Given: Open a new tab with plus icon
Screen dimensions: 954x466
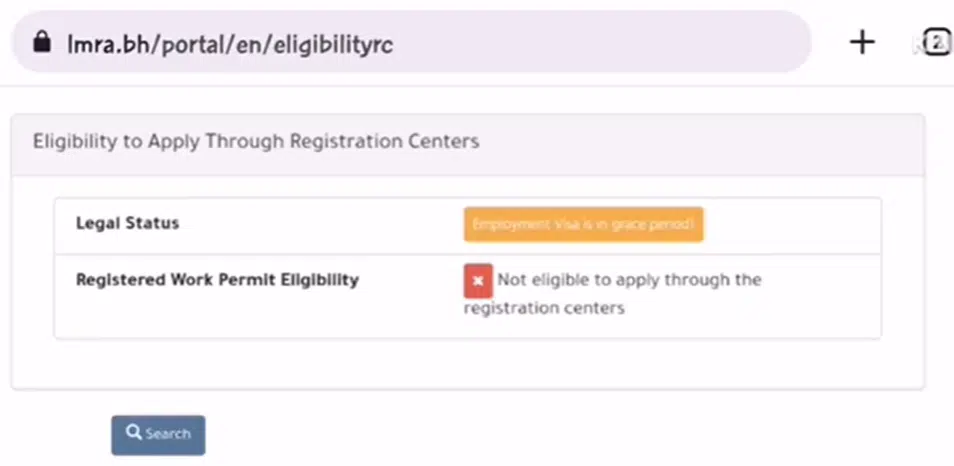Looking at the screenshot, I should point(861,42).
